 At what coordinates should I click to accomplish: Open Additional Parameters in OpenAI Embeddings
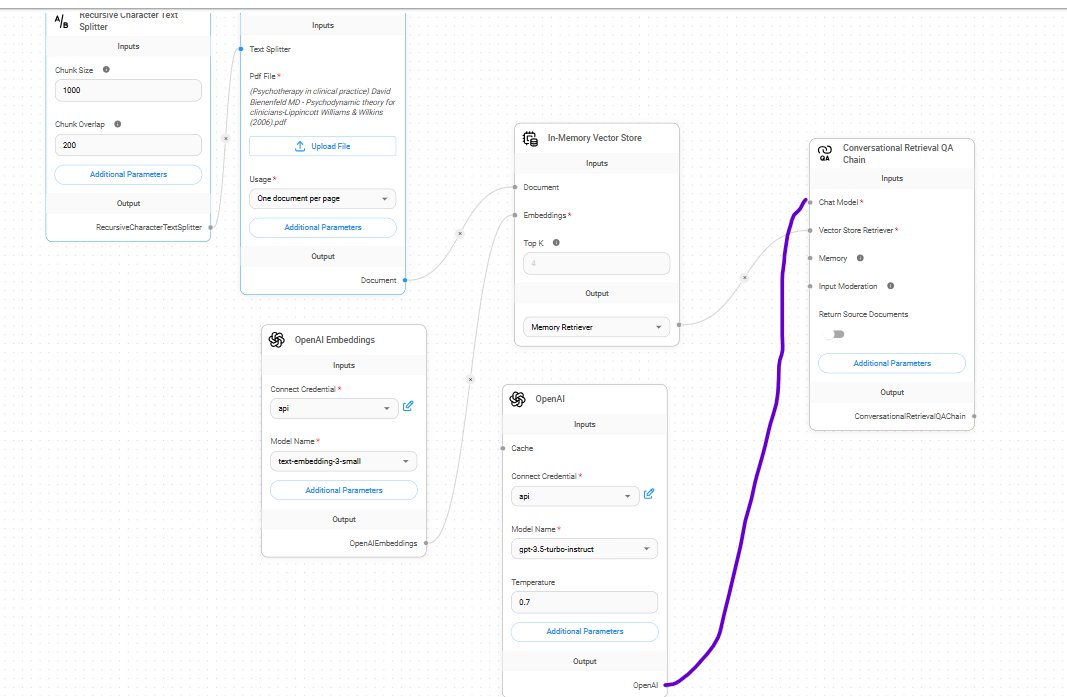(x=344, y=490)
